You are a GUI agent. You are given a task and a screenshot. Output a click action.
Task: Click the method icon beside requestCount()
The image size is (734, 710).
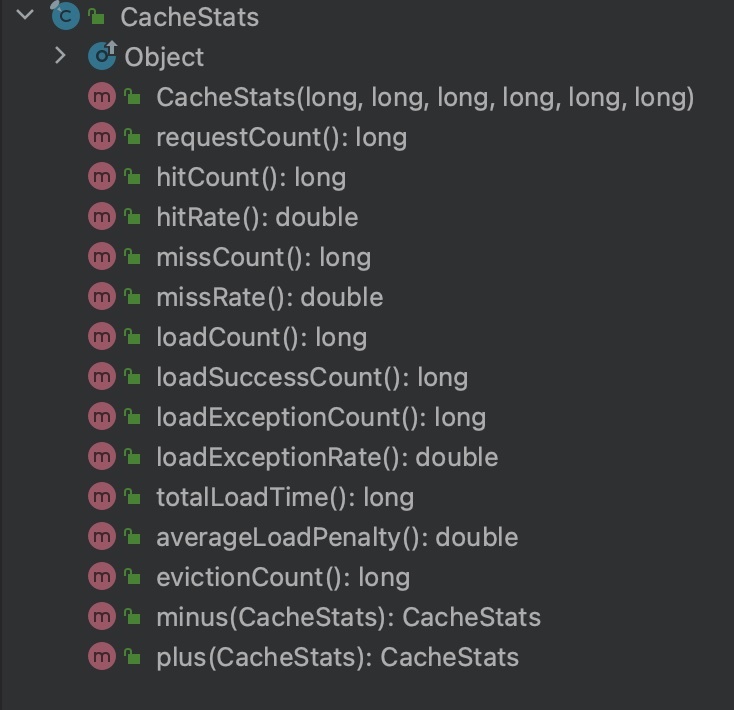102,137
